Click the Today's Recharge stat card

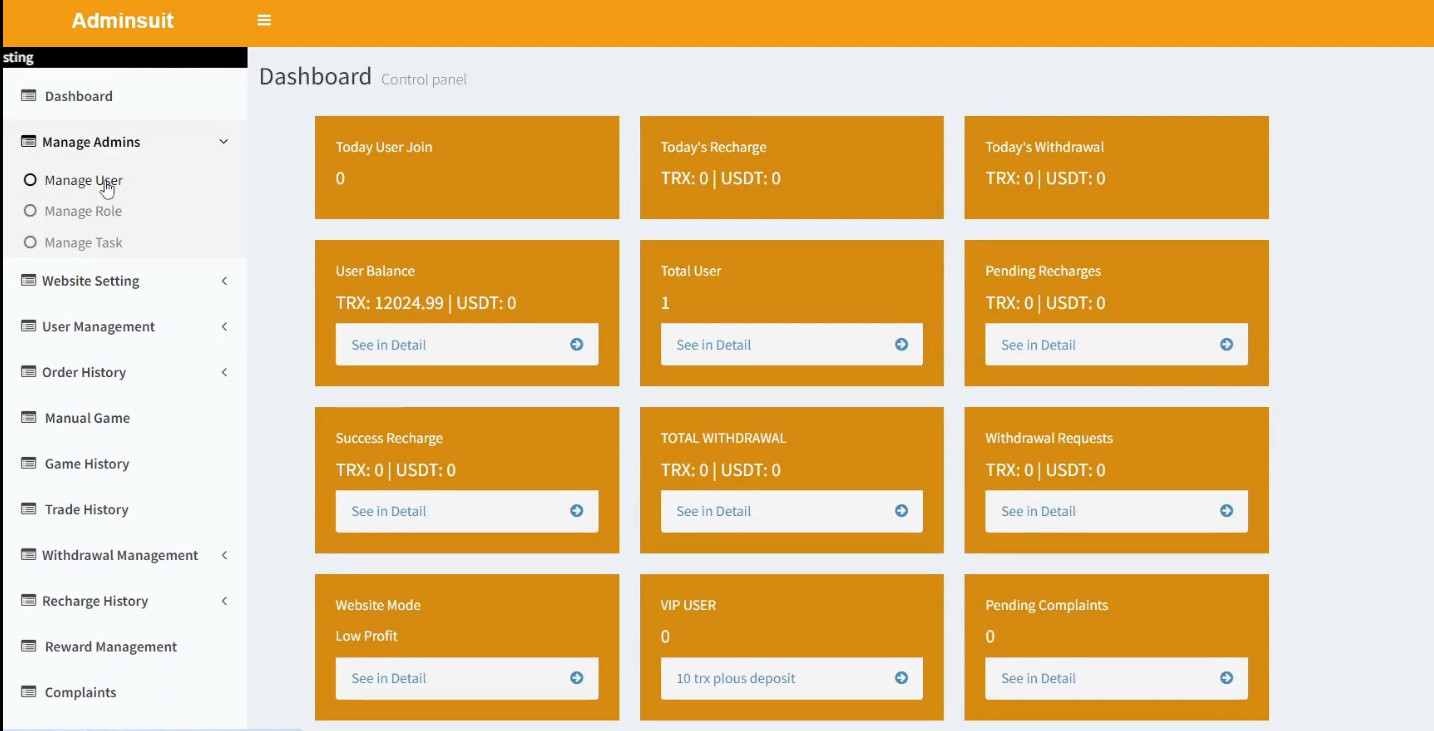coord(791,167)
